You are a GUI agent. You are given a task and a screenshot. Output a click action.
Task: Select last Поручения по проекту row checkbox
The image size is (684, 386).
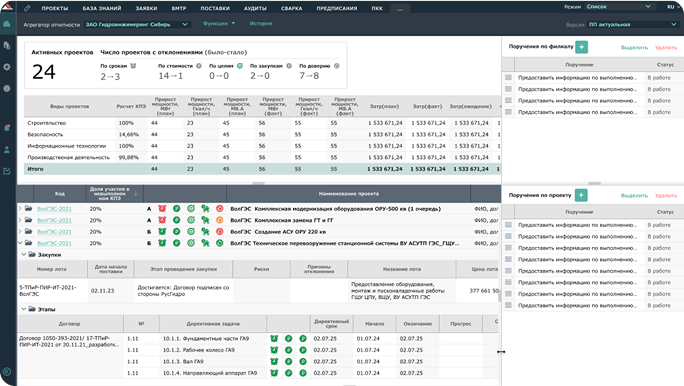pos(508,305)
